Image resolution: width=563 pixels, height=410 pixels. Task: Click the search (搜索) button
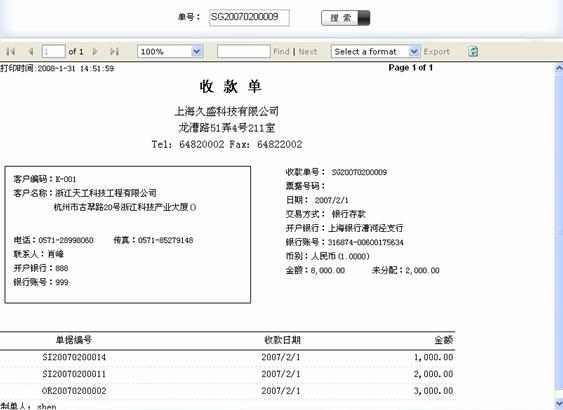tap(345, 18)
